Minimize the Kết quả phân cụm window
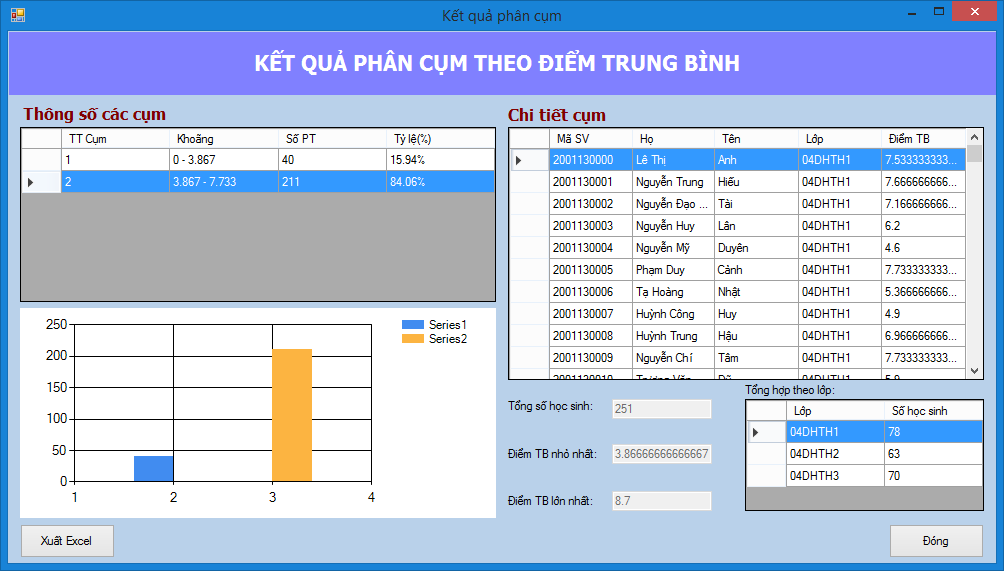Screen dimensions: 1004x571 click(912, 12)
